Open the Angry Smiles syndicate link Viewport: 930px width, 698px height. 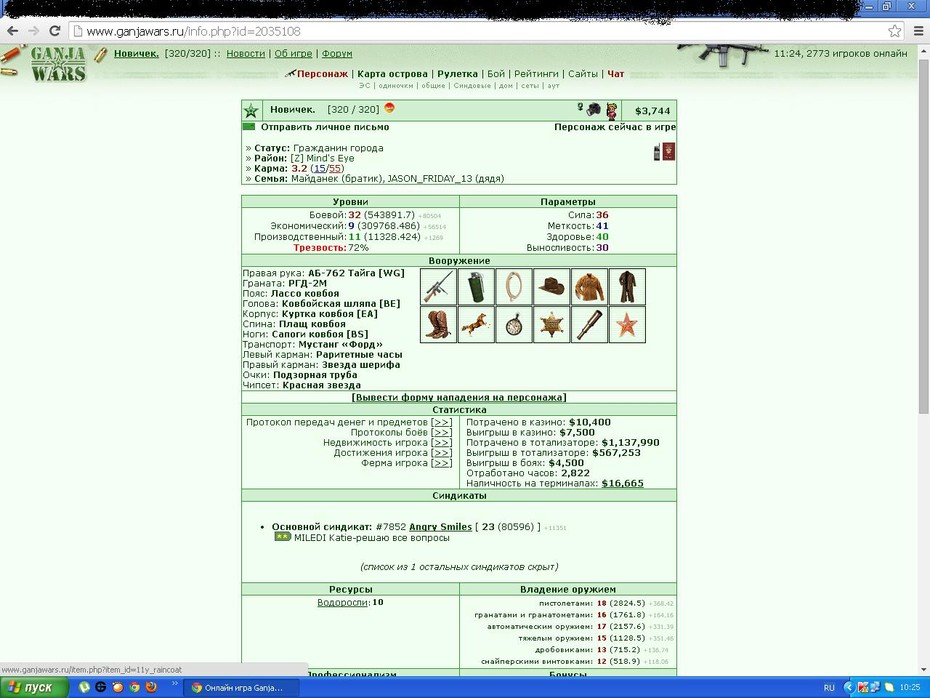pyautogui.click(x=441, y=527)
